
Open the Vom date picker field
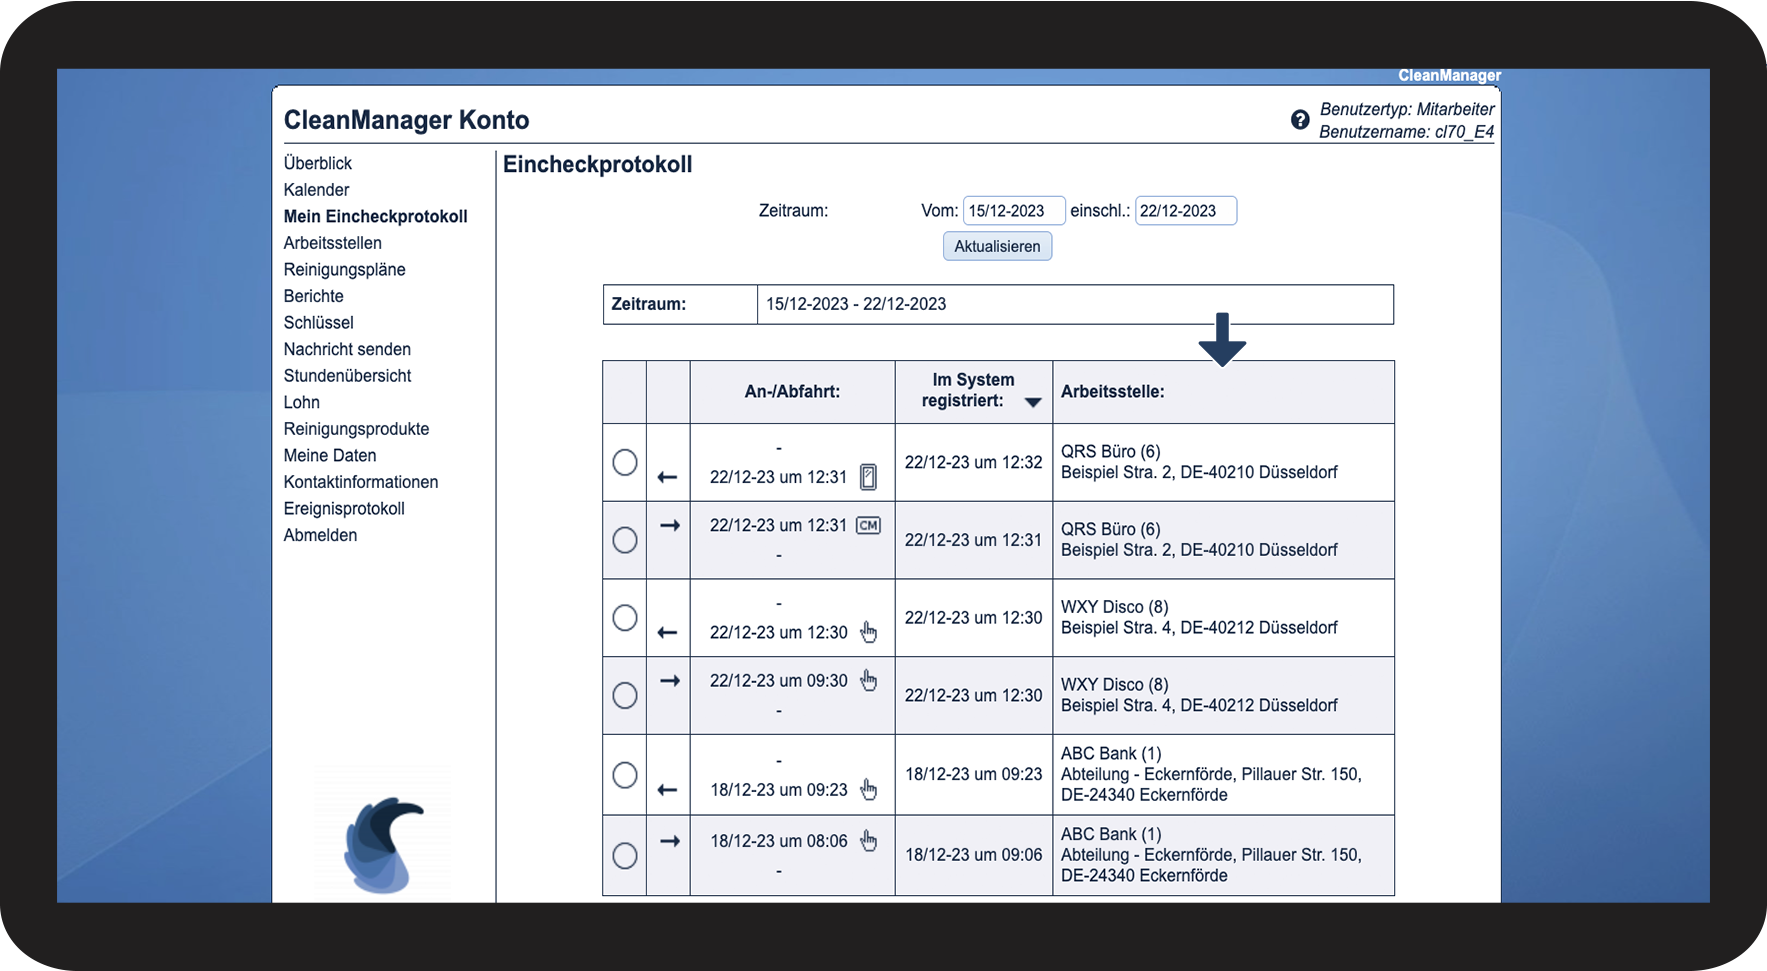pyautogui.click(x=1013, y=211)
